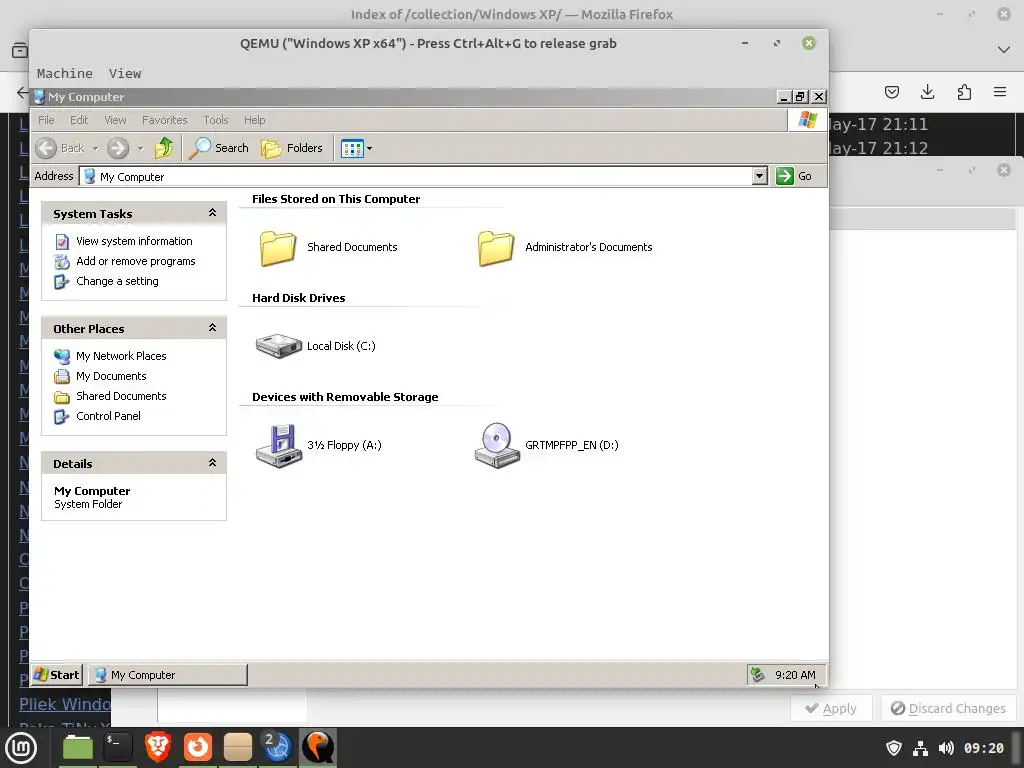Open My Network Places link
This screenshot has width=1024, height=768.
pyautogui.click(x=121, y=356)
